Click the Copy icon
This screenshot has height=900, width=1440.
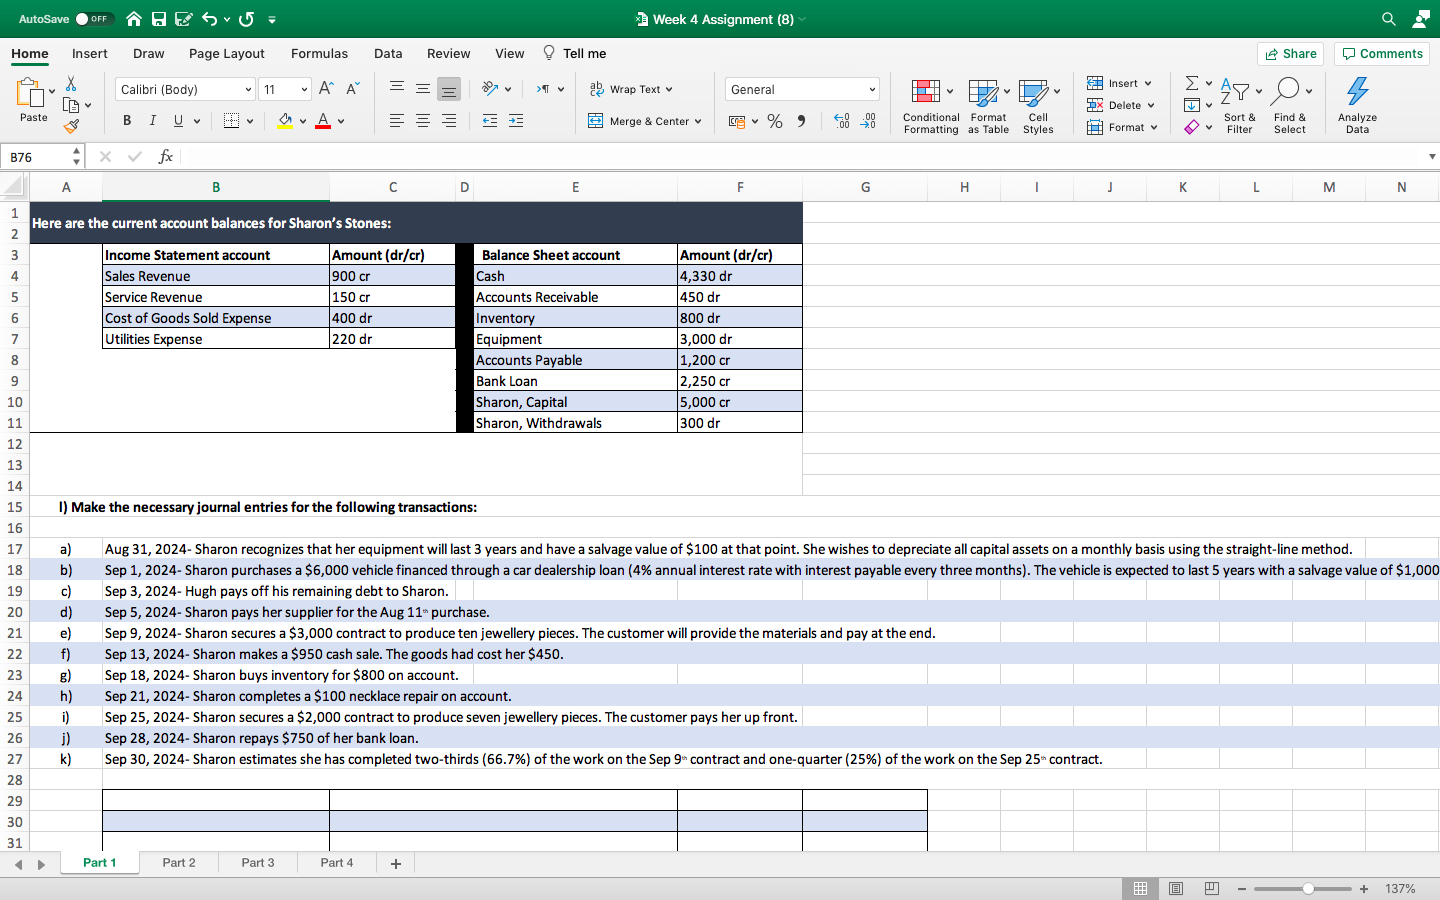click(x=71, y=105)
